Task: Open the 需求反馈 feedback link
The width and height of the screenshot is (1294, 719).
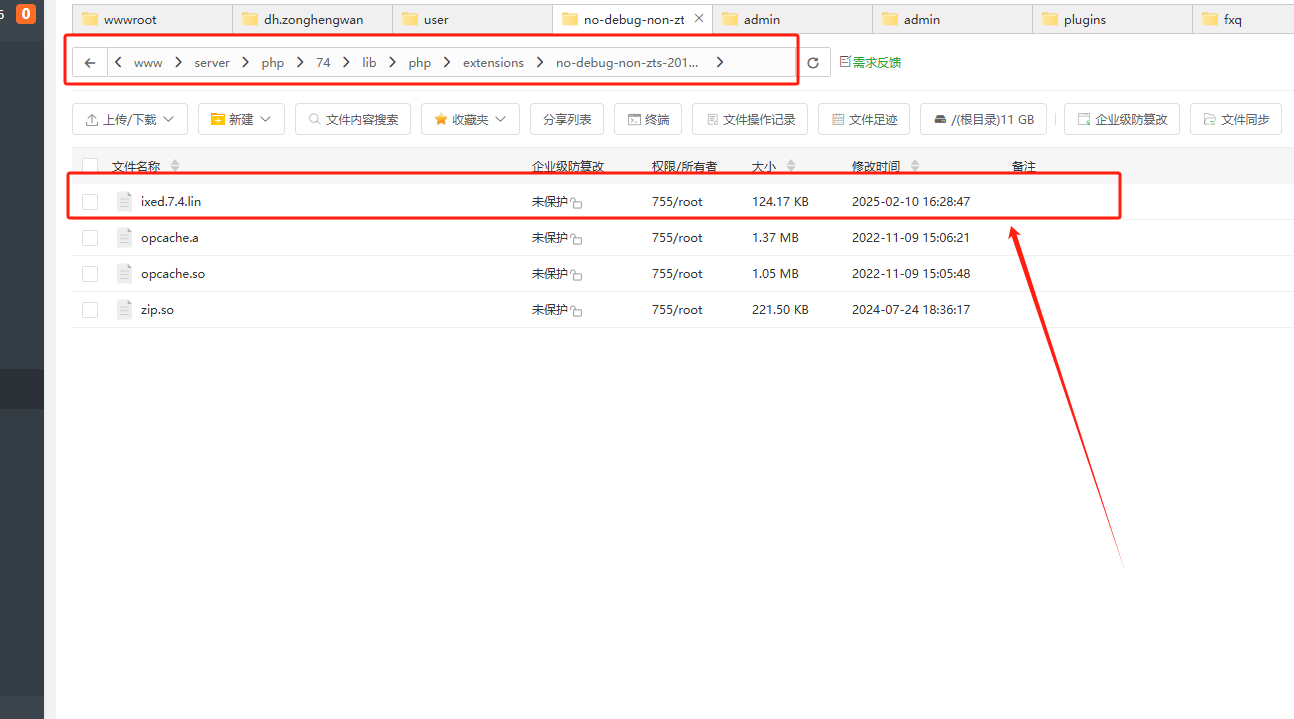Action: click(x=870, y=63)
